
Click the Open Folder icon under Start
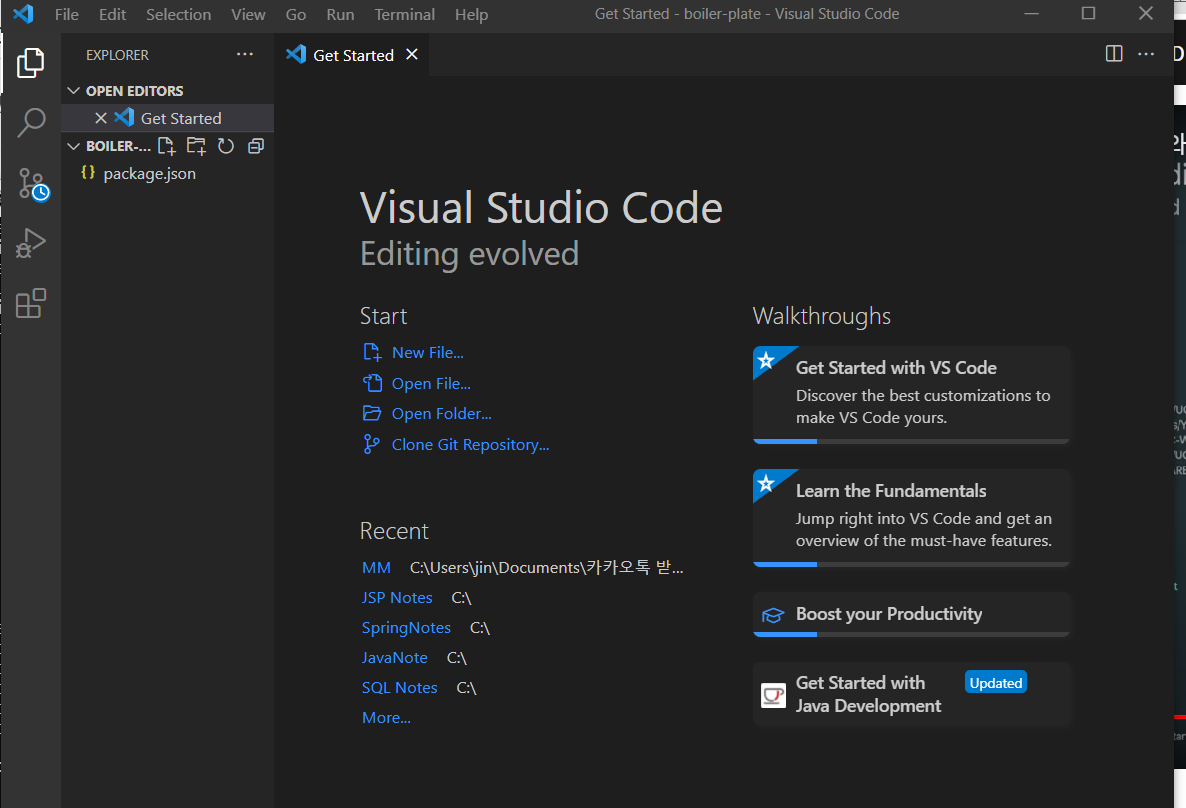(x=371, y=413)
